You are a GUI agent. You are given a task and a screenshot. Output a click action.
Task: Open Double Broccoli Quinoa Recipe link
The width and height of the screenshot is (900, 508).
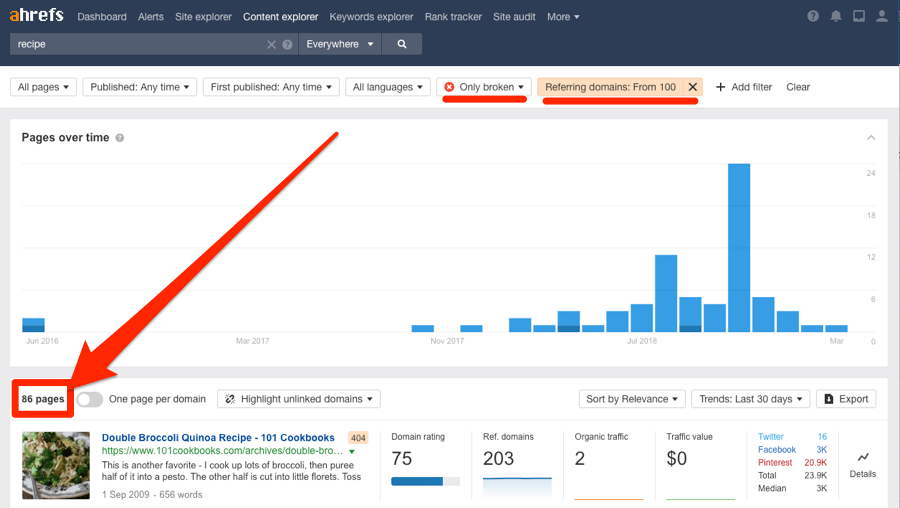pyautogui.click(x=218, y=438)
